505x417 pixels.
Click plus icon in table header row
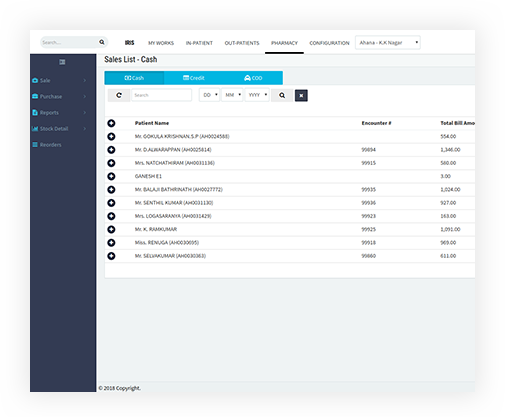(111, 123)
